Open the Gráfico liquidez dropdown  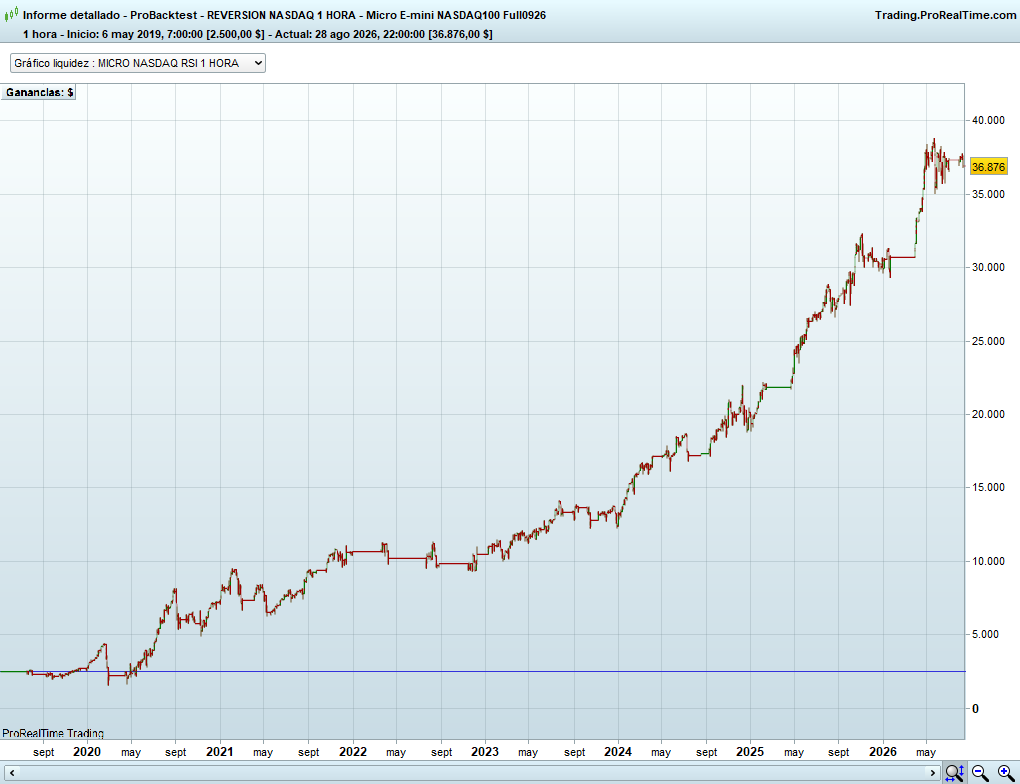click(138, 63)
